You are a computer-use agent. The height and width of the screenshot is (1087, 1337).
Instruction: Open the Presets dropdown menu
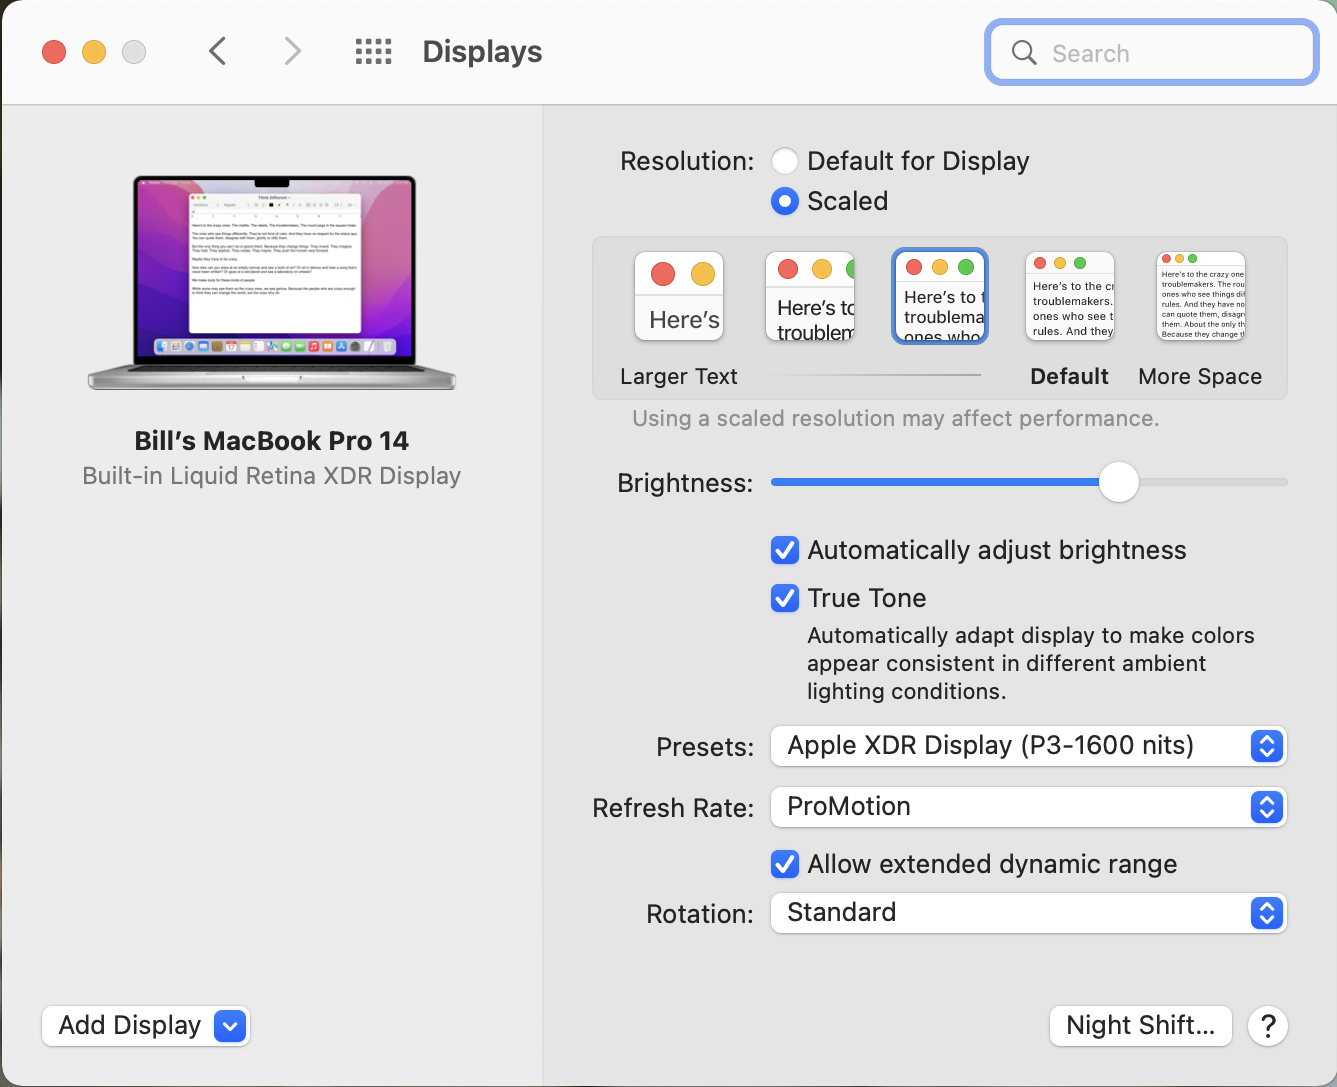(1028, 746)
